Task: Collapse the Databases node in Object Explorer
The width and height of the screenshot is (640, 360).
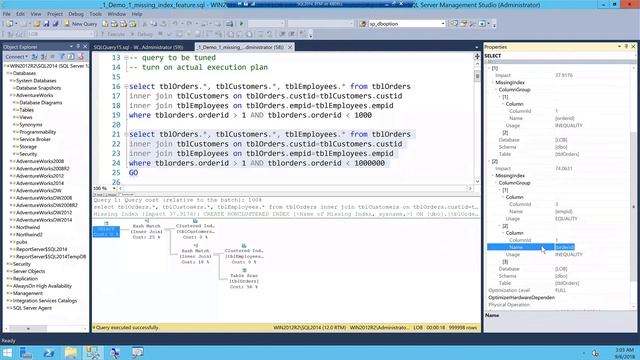Action: (8, 73)
